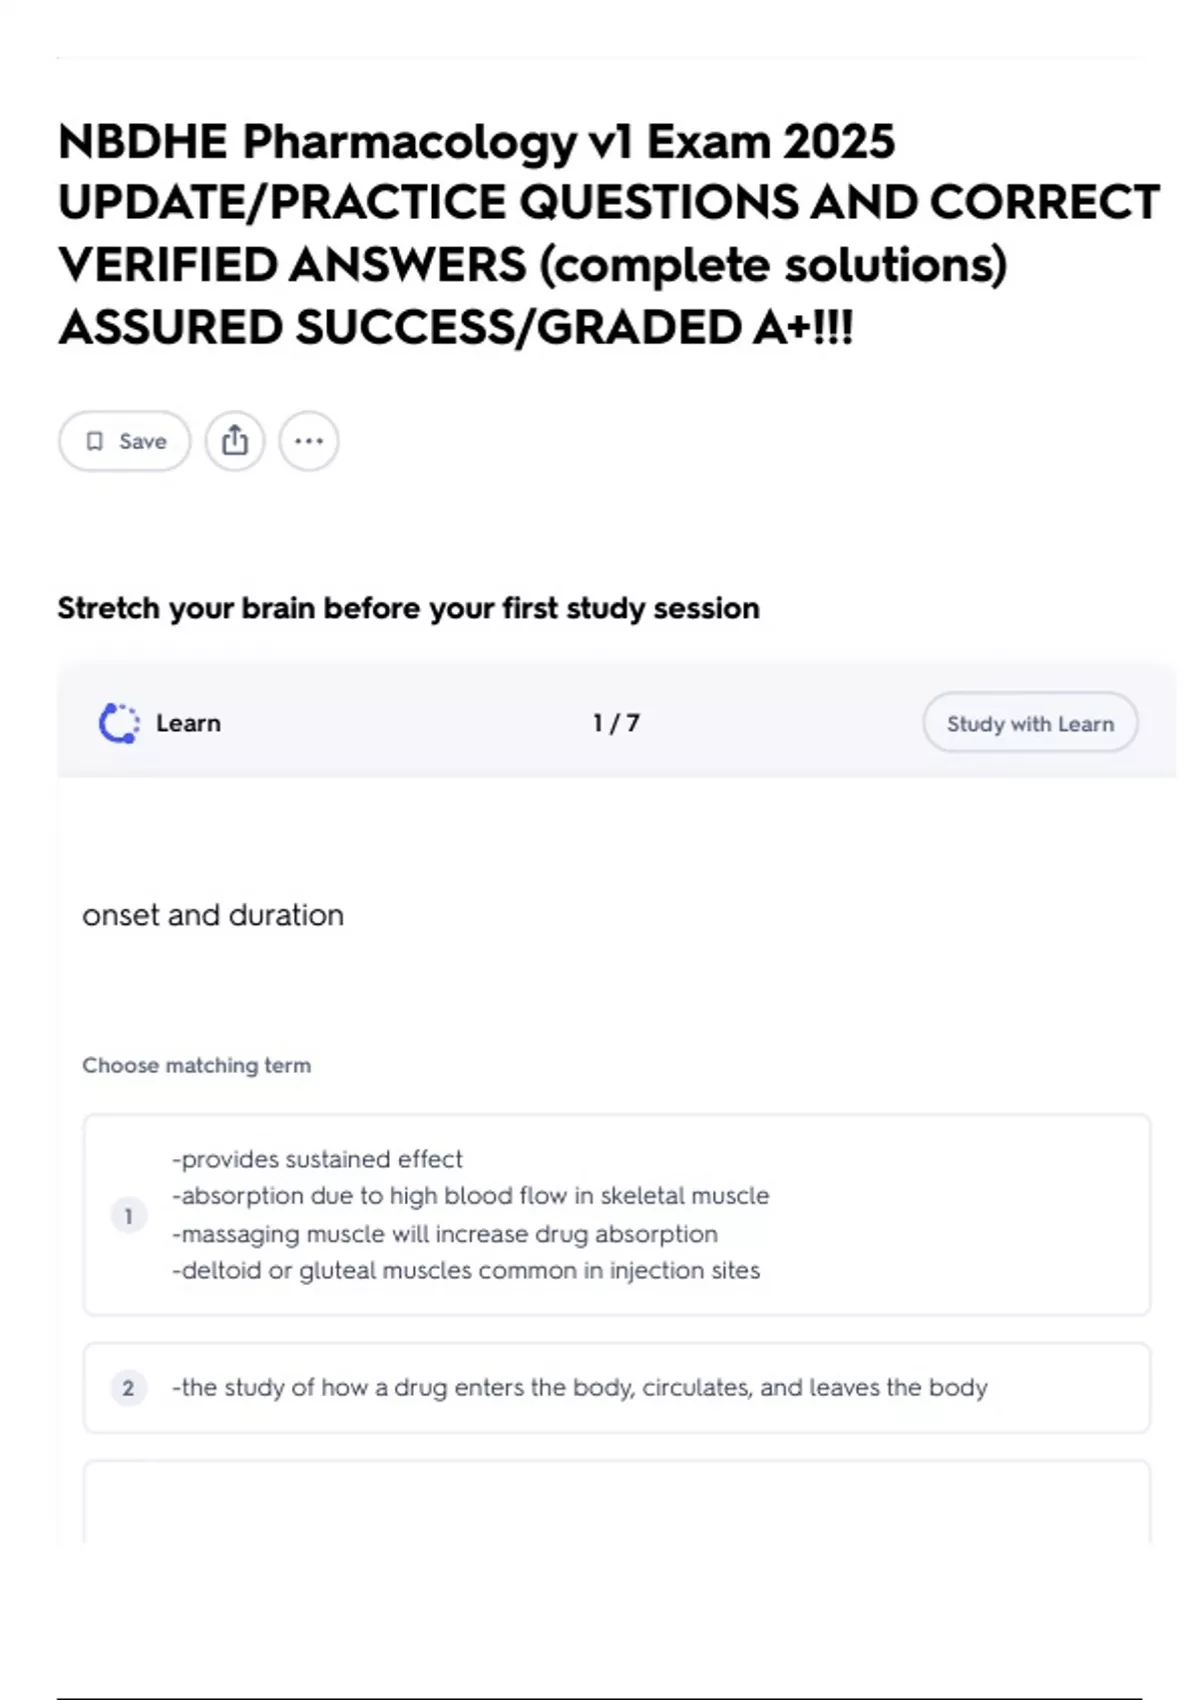
Task: Click the Save text label
Action: 143,441
